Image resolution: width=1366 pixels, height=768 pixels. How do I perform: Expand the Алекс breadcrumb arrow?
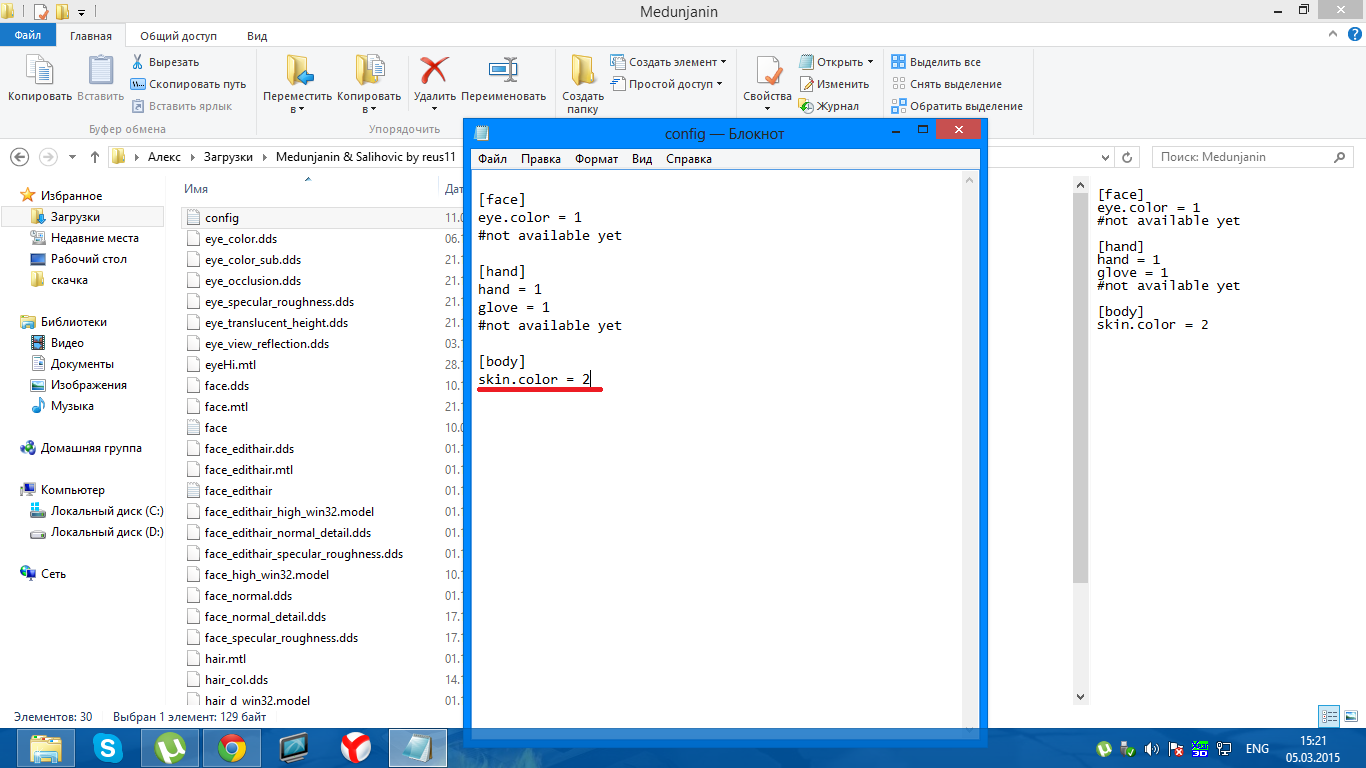190,157
